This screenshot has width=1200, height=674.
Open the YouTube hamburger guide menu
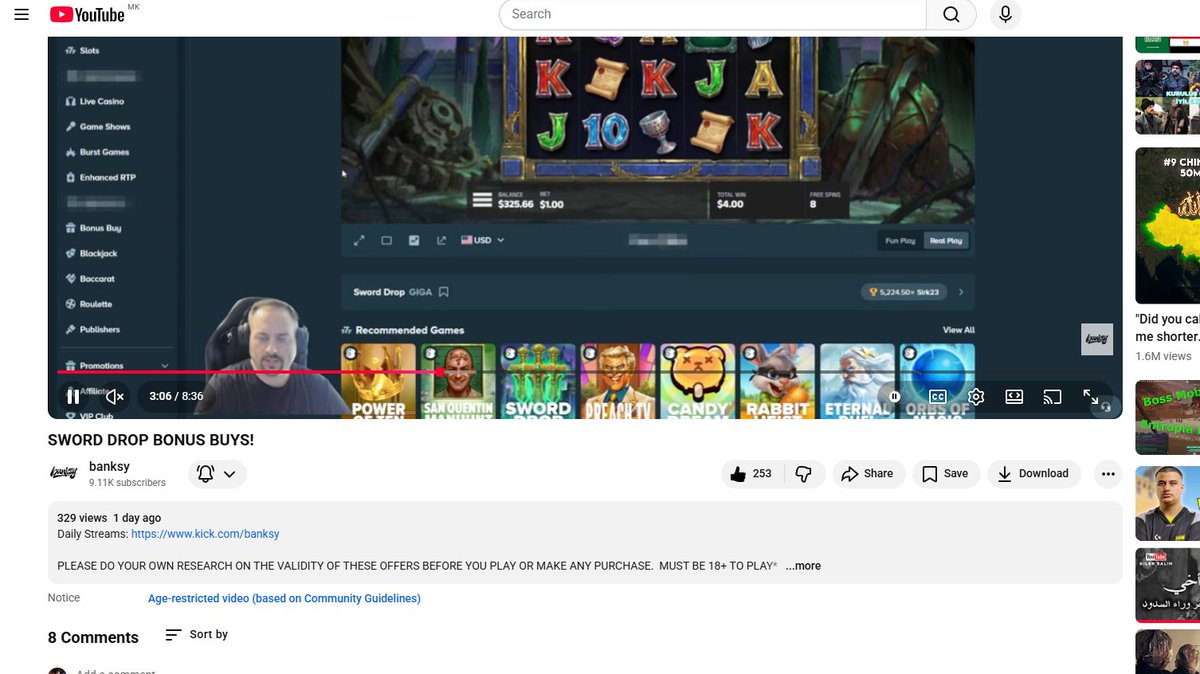[x=22, y=14]
